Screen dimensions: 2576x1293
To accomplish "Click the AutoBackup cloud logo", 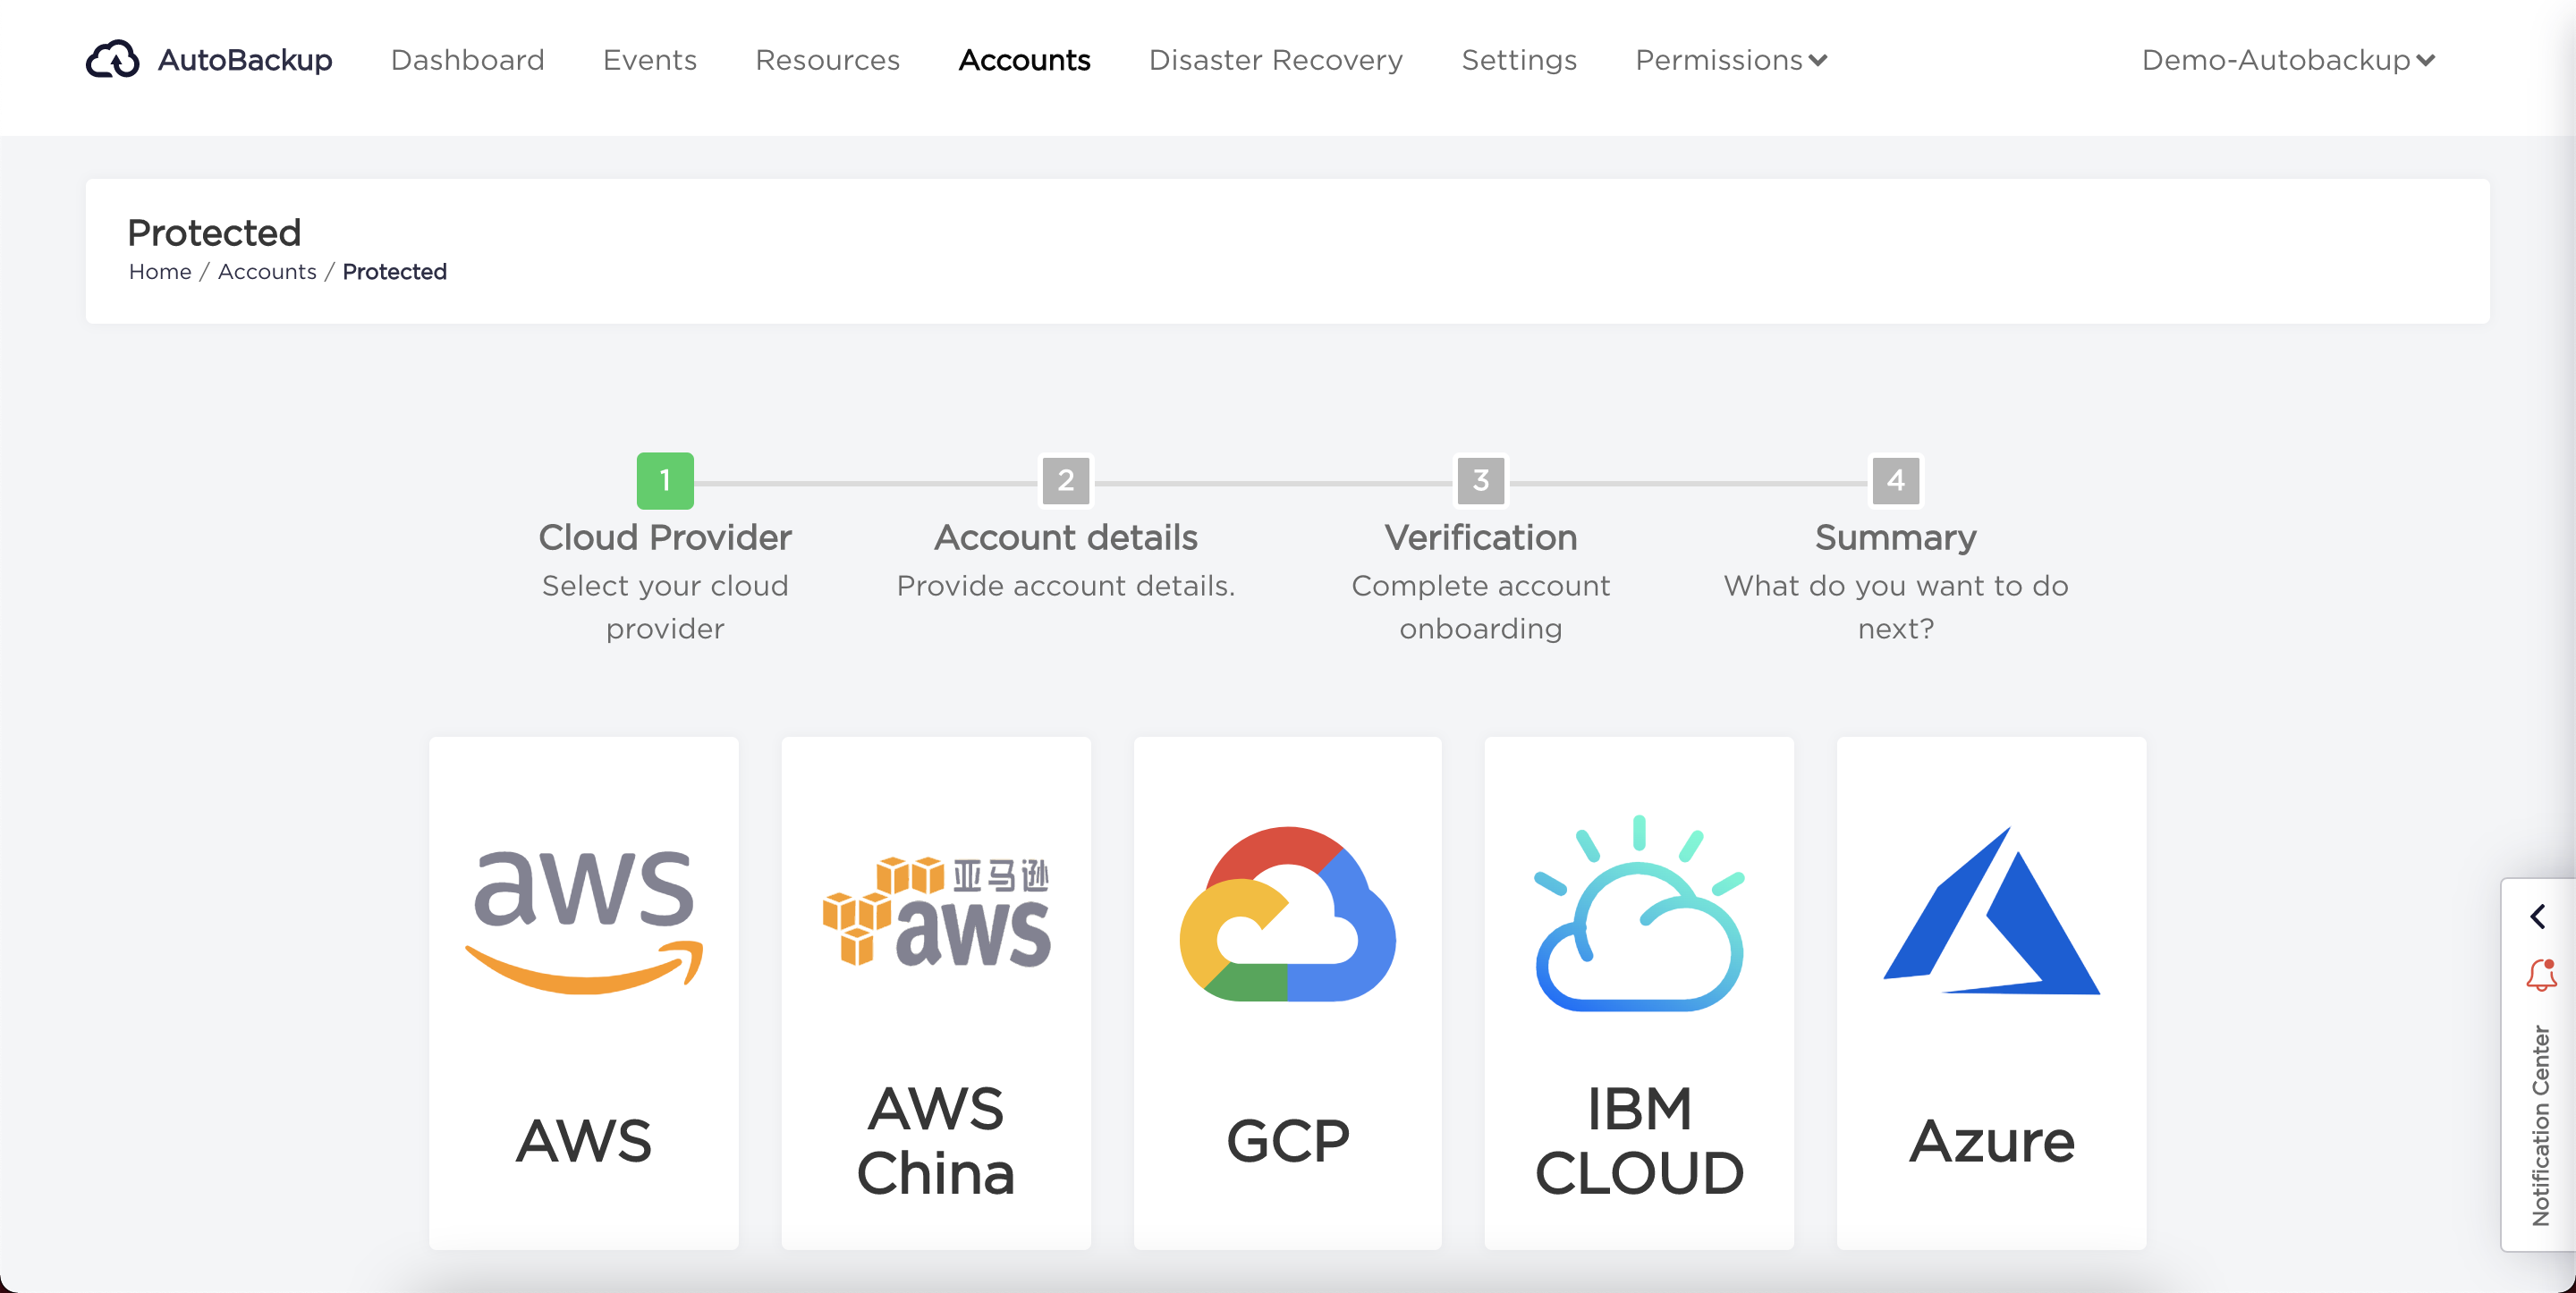I will (113, 59).
